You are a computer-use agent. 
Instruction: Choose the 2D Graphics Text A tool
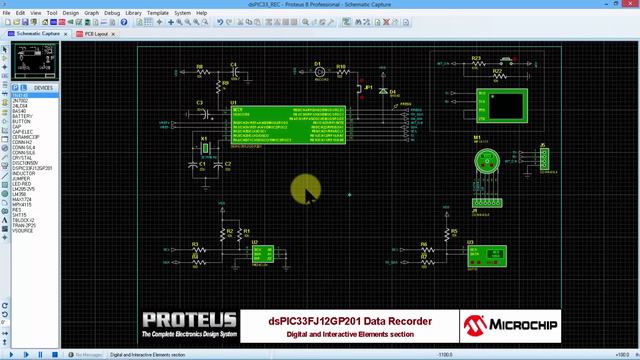[x=4, y=220]
